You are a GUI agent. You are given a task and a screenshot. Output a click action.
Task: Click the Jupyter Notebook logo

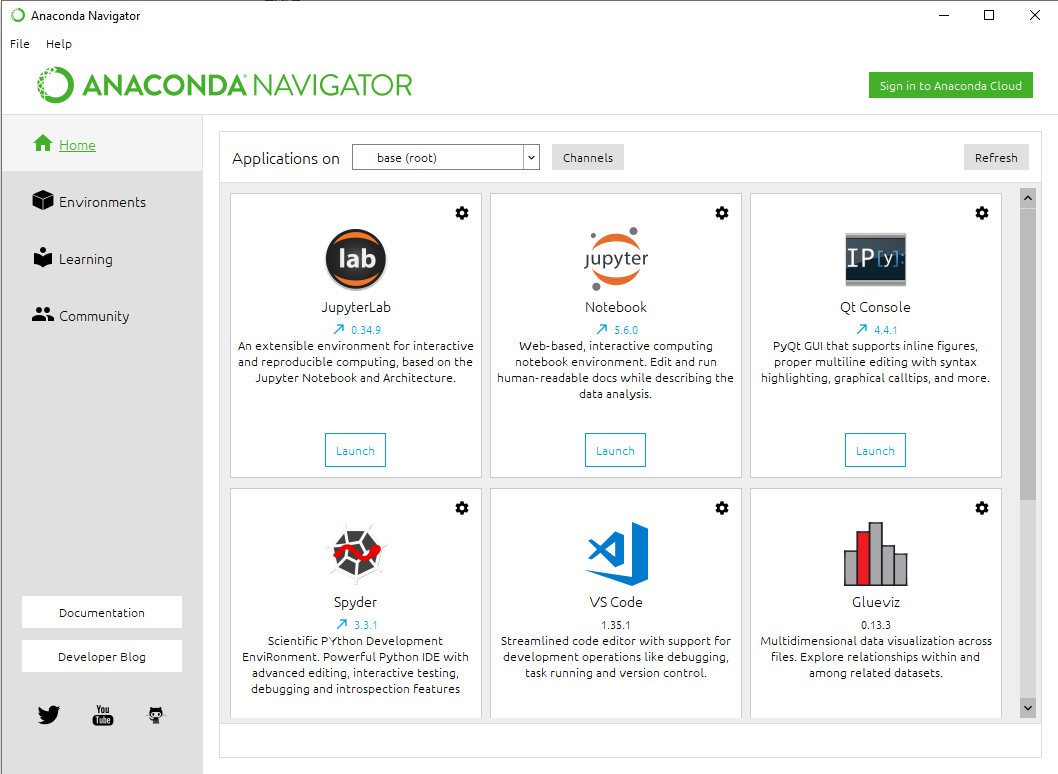coord(615,259)
